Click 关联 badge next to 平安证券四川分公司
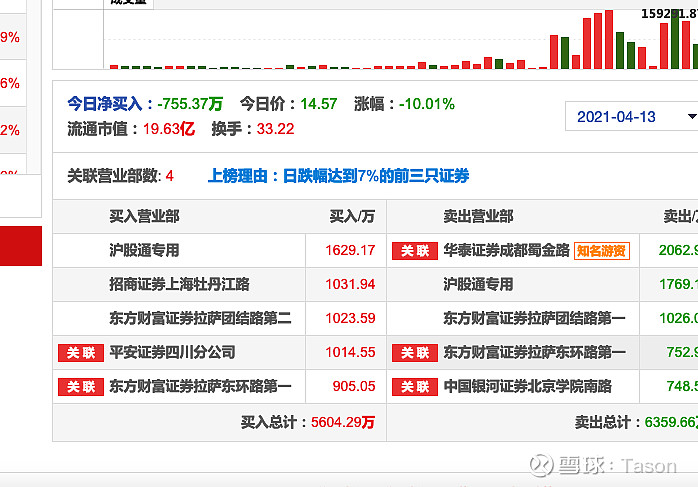 (81, 353)
